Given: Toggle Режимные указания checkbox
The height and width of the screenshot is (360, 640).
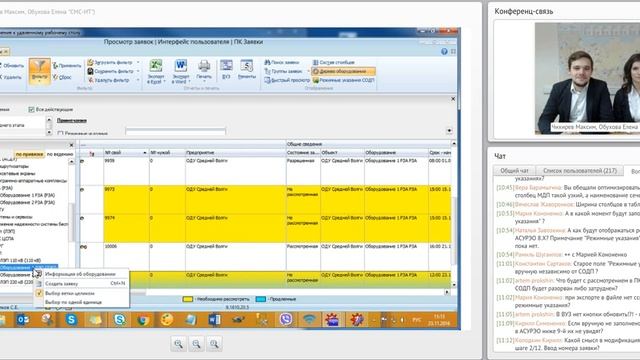Looking at the screenshot, I should (60, 133).
